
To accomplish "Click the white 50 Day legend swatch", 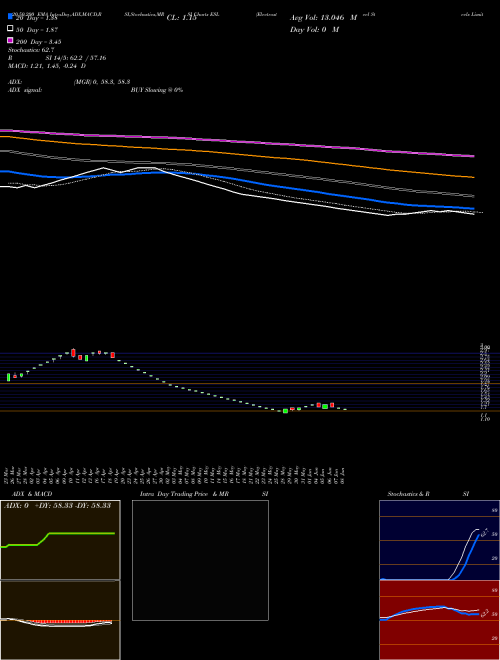I will click(10, 29).
